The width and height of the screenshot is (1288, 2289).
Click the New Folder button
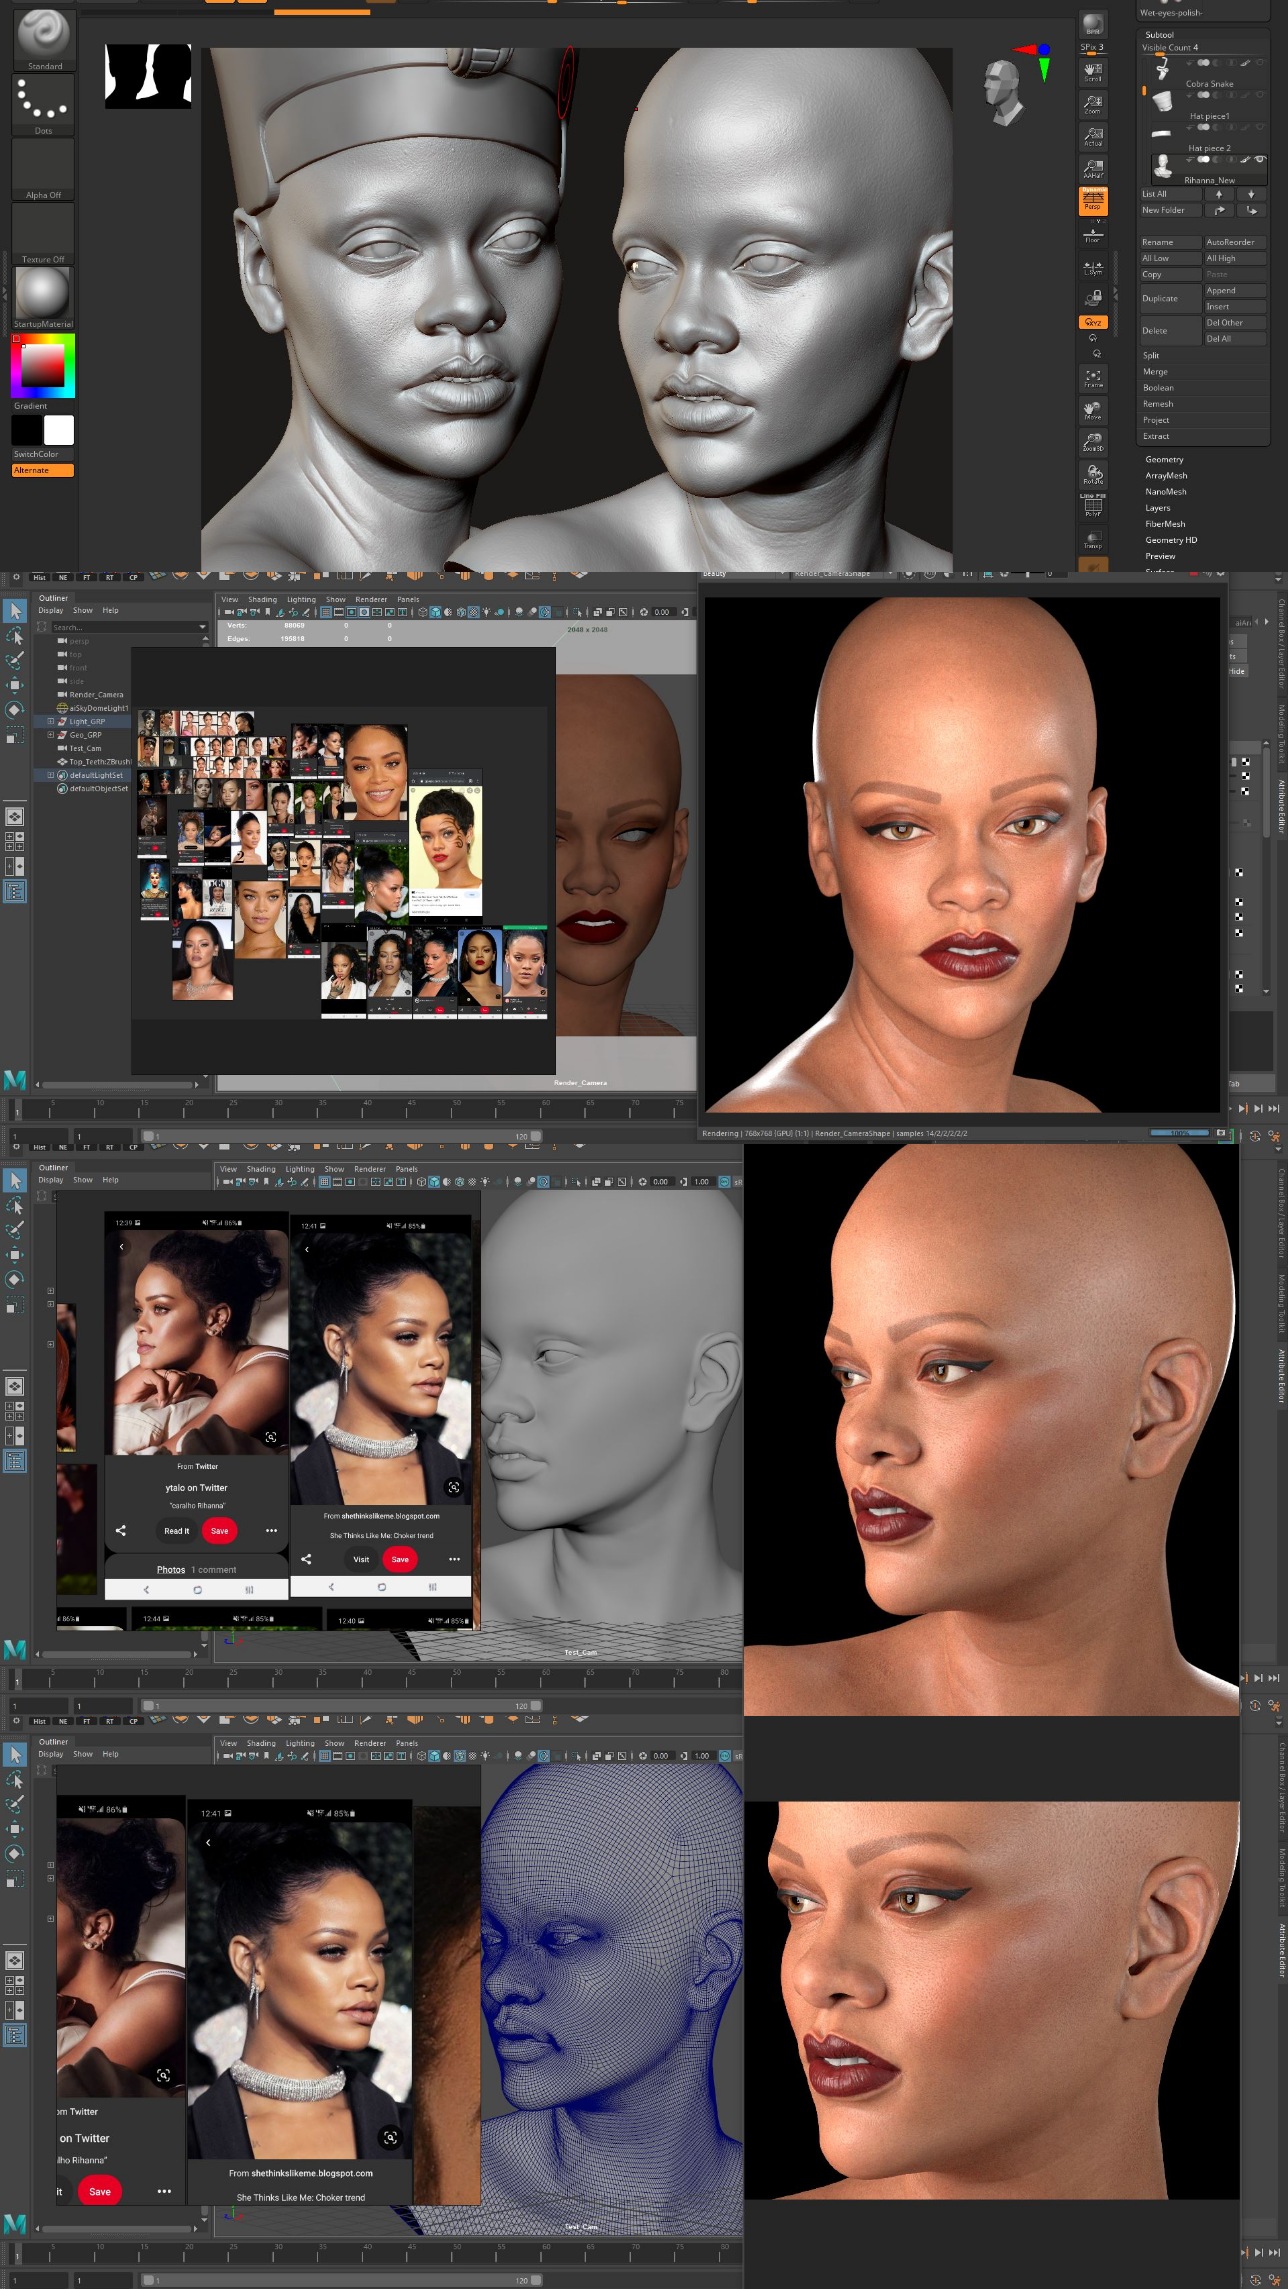pyautogui.click(x=1171, y=210)
